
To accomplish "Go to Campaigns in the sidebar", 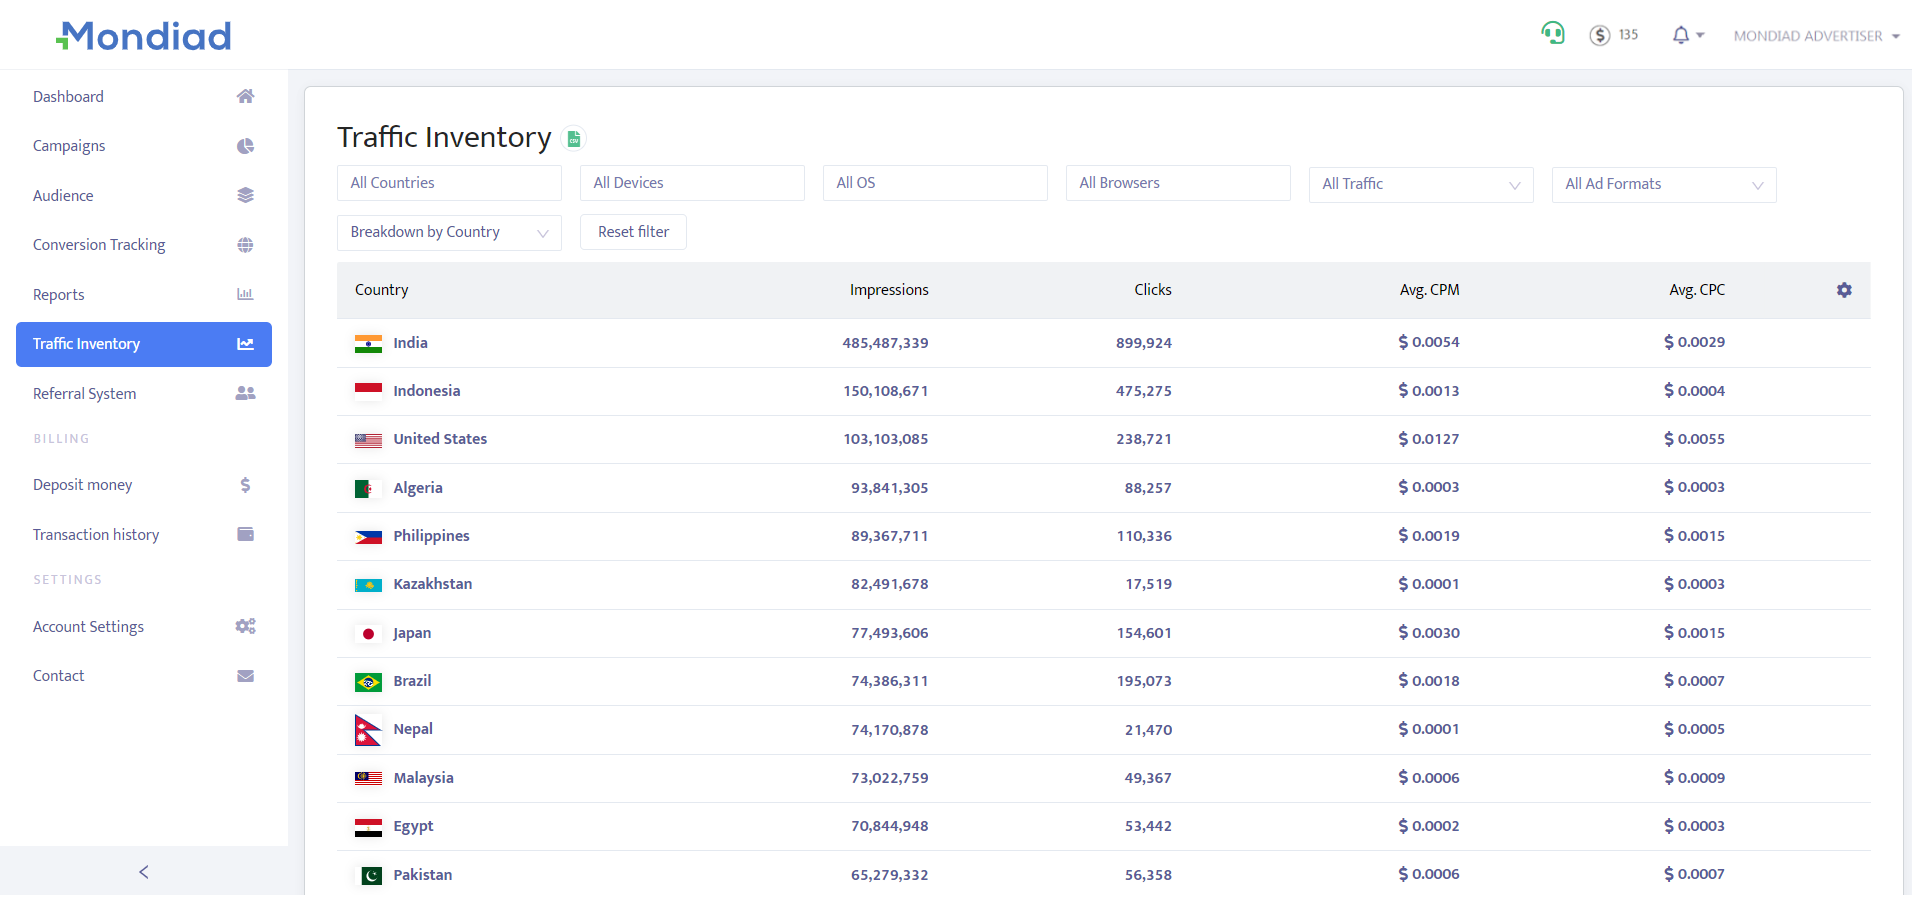I will 69,146.
